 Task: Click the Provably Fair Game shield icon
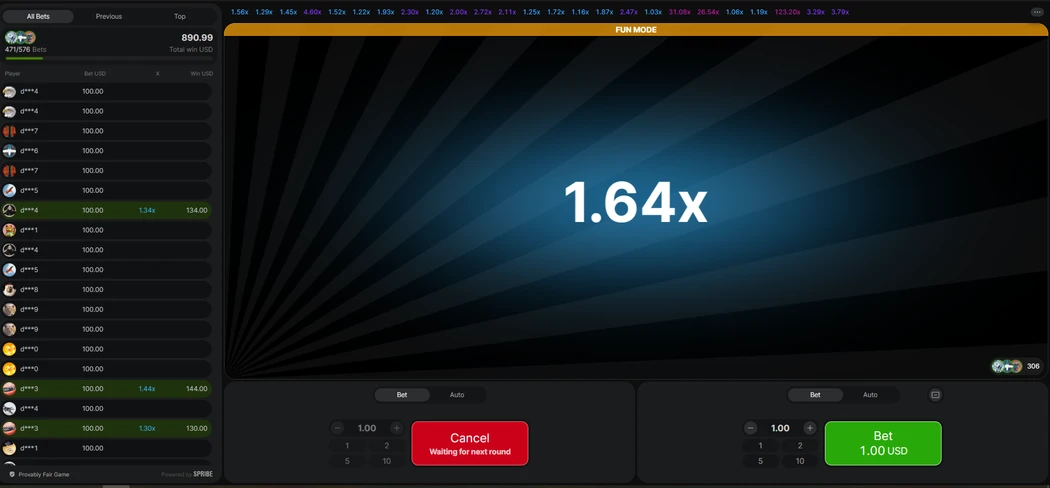pyautogui.click(x=12, y=474)
